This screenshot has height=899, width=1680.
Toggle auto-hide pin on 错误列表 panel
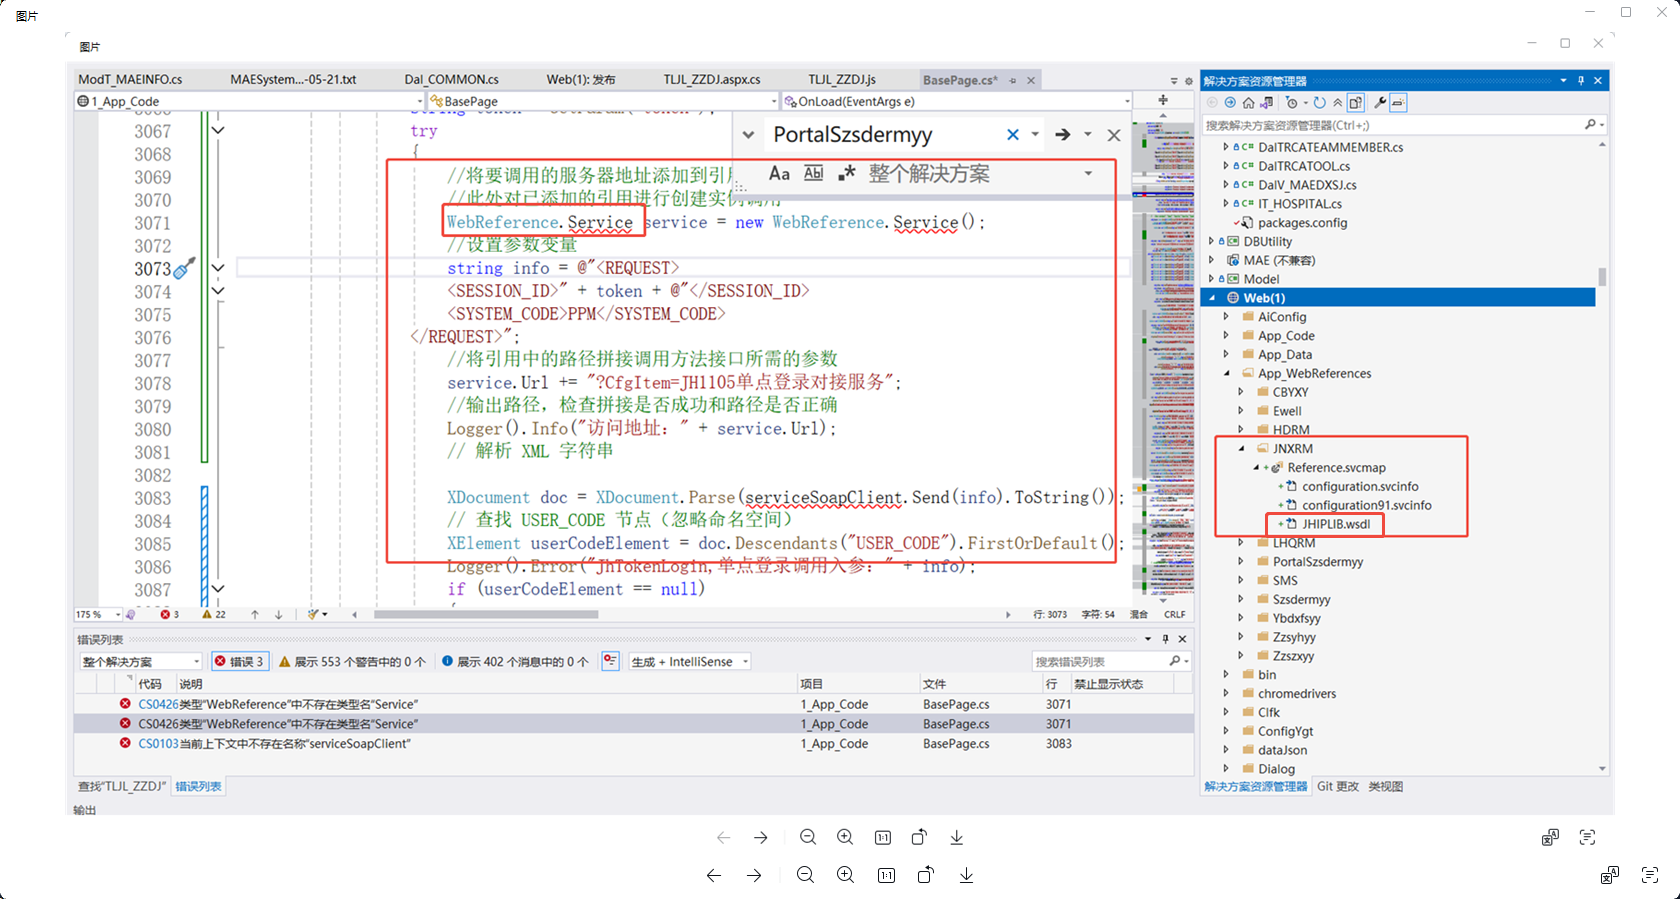[1165, 639]
